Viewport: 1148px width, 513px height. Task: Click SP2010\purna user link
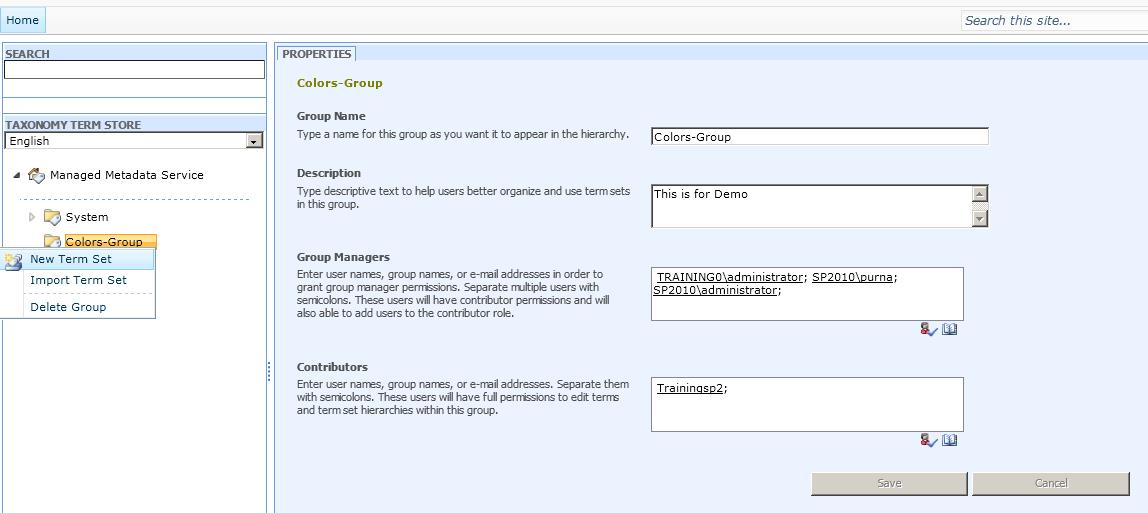[852, 277]
